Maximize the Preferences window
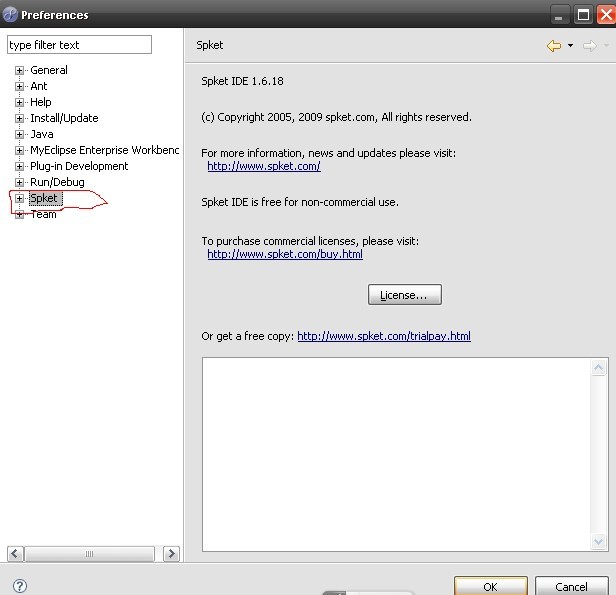616x595 pixels. click(583, 15)
